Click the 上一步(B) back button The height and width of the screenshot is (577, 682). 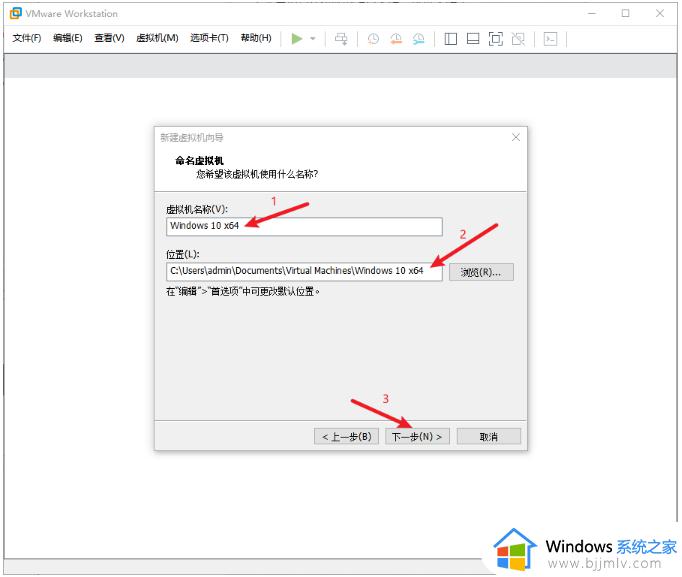pyautogui.click(x=346, y=437)
